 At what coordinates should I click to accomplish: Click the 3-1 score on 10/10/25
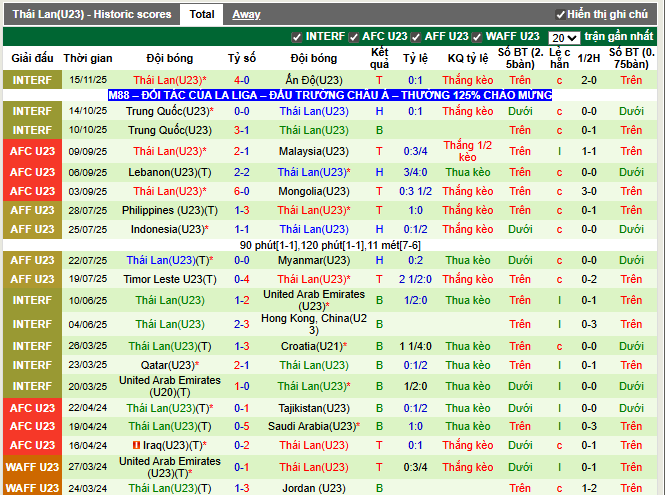tap(242, 130)
